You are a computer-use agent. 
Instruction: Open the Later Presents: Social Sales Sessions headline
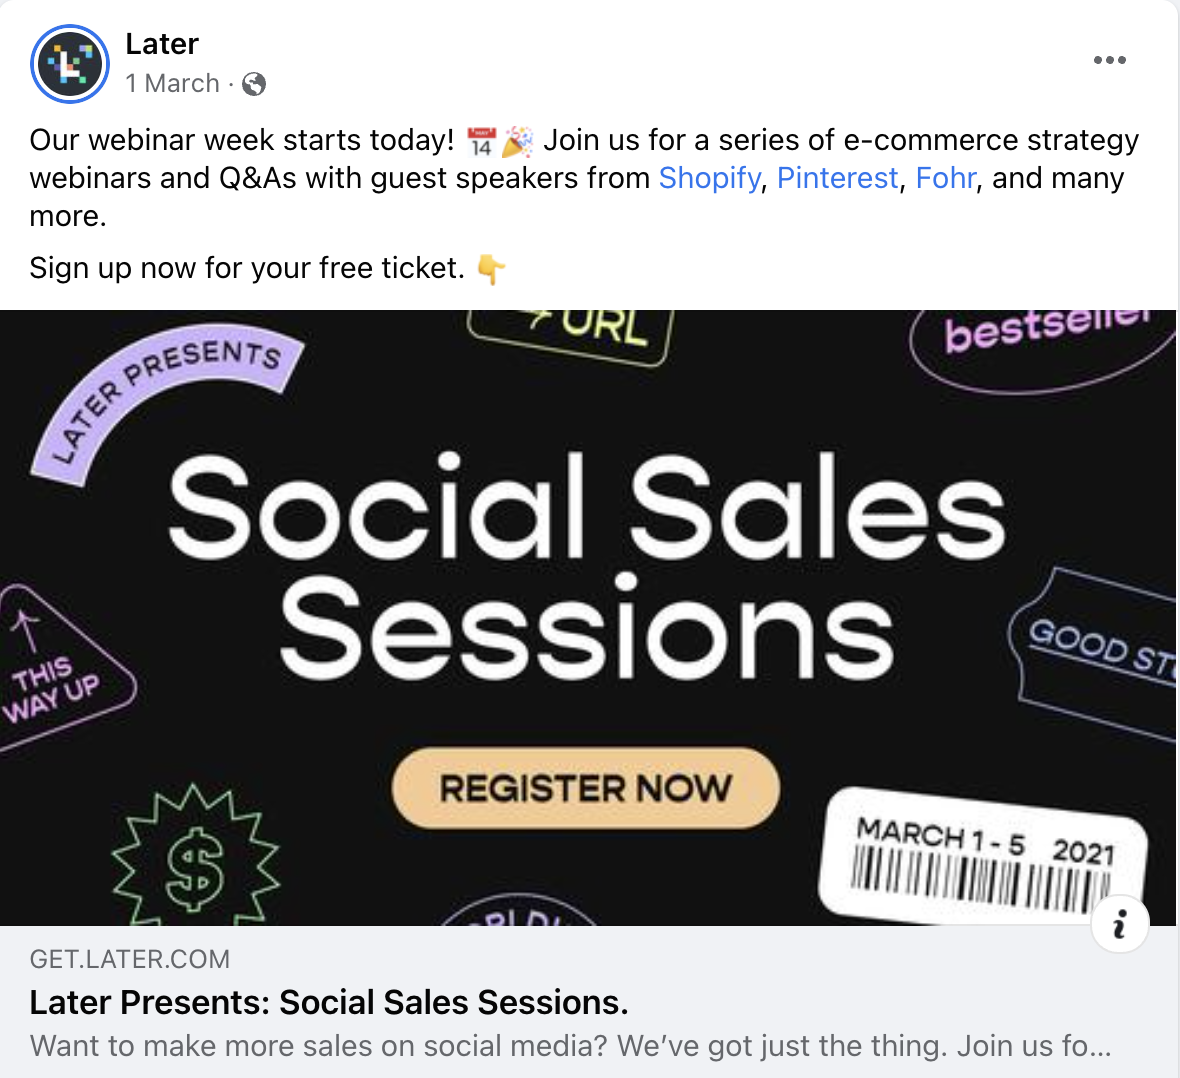pyautogui.click(x=329, y=1003)
